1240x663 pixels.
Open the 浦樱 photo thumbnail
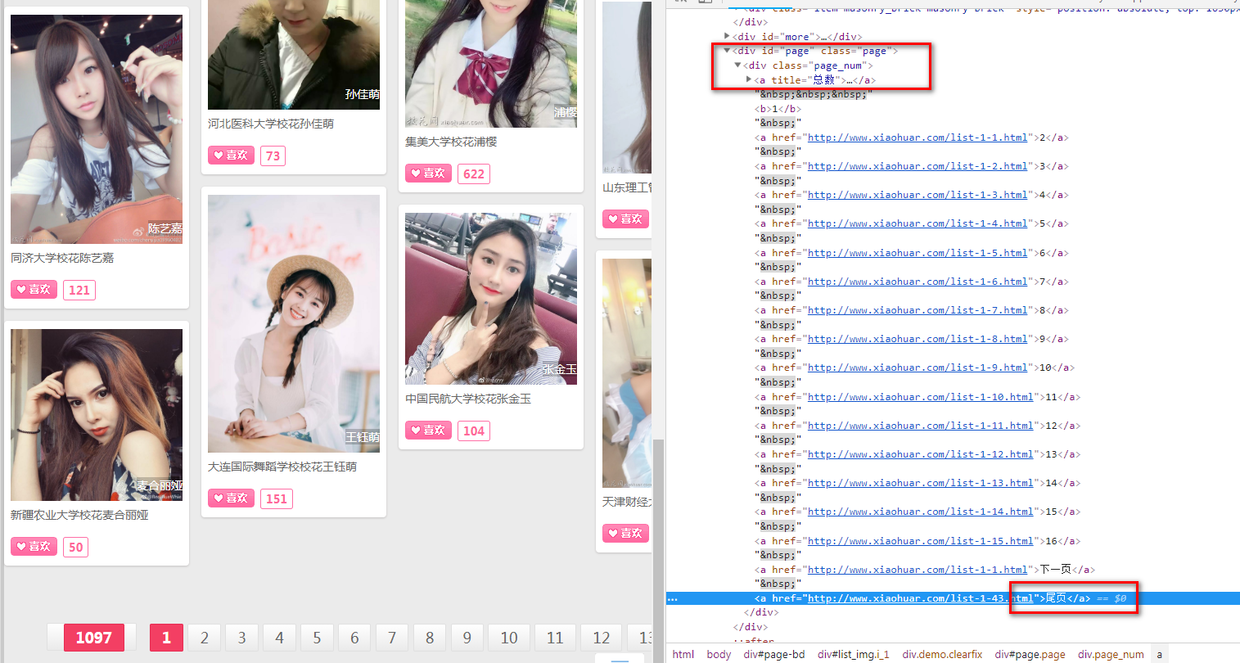click(x=491, y=63)
